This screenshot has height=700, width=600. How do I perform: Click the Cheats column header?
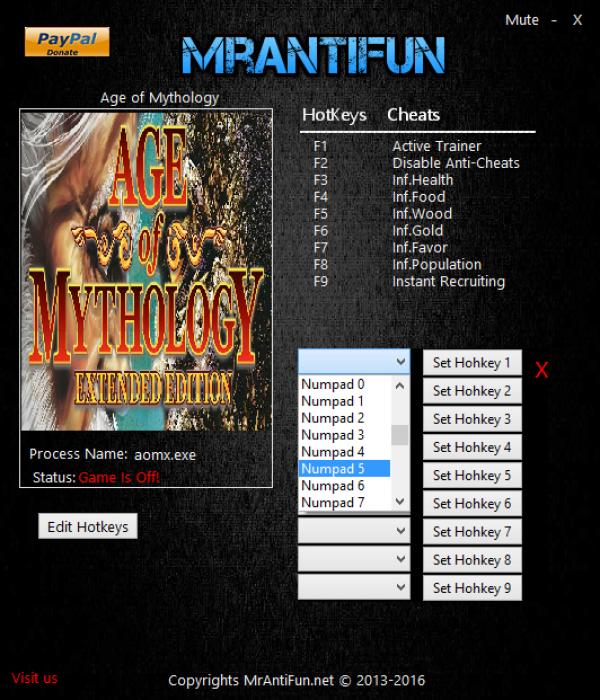point(413,115)
